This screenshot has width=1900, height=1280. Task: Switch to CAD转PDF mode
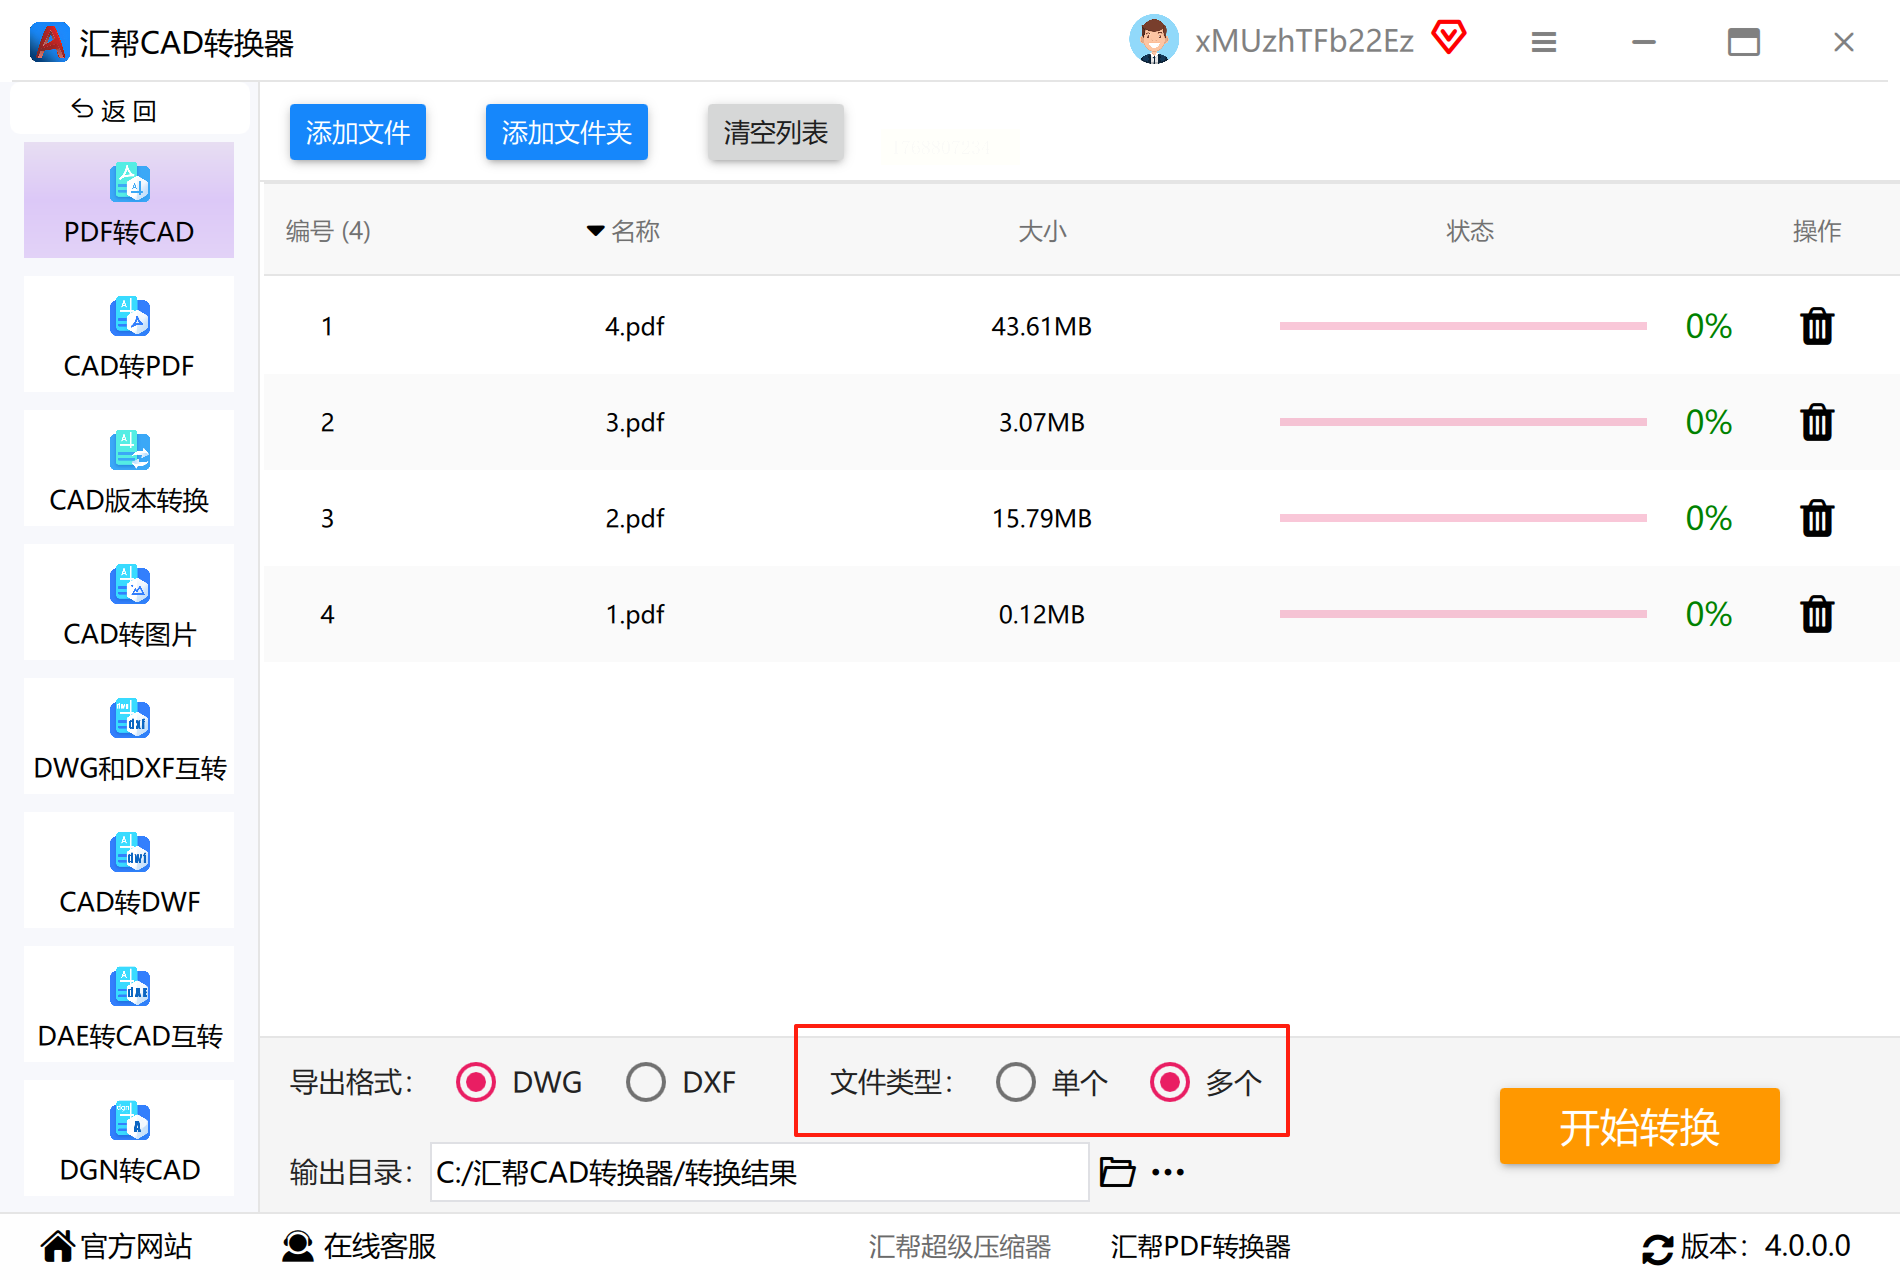coord(129,334)
